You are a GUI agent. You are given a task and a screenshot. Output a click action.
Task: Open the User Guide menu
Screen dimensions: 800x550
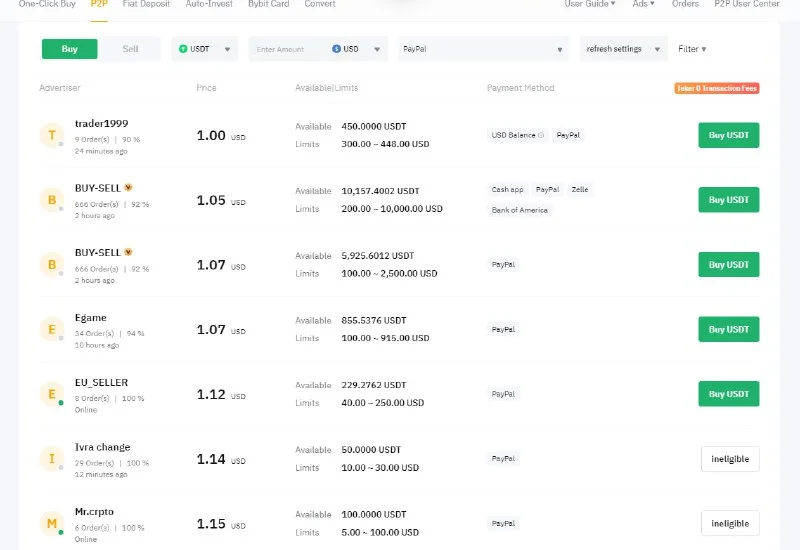[x=589, y=4]
